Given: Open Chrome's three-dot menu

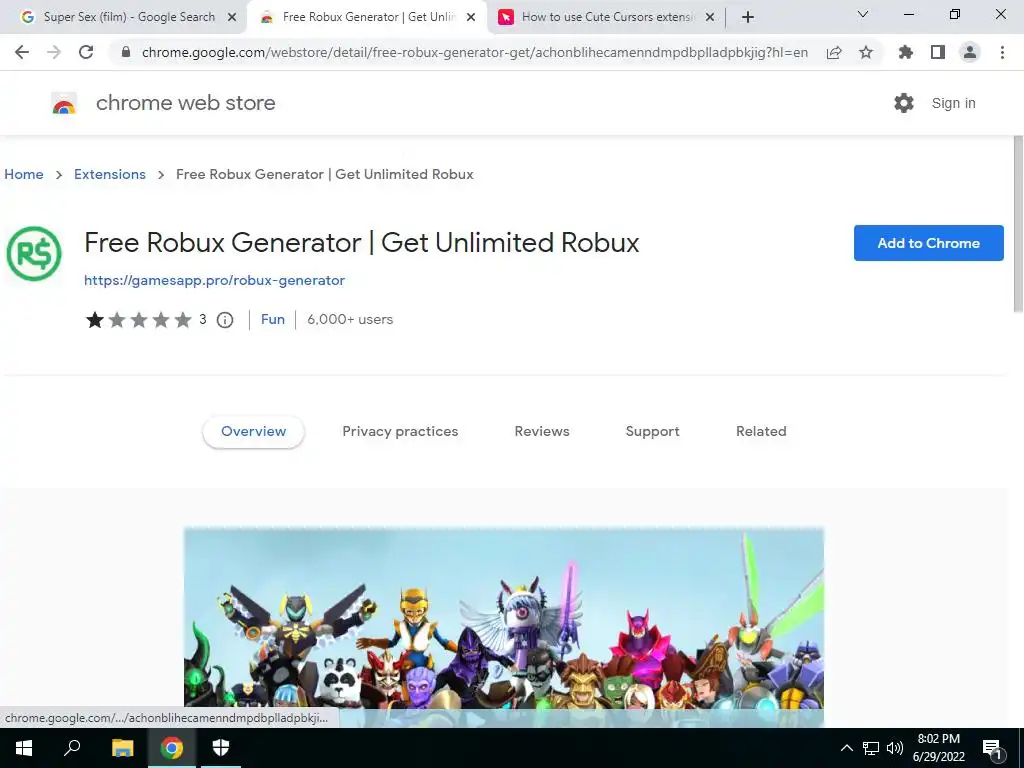Looking at the screenshot, I should pyautogui.click(x=1002, y=52).
